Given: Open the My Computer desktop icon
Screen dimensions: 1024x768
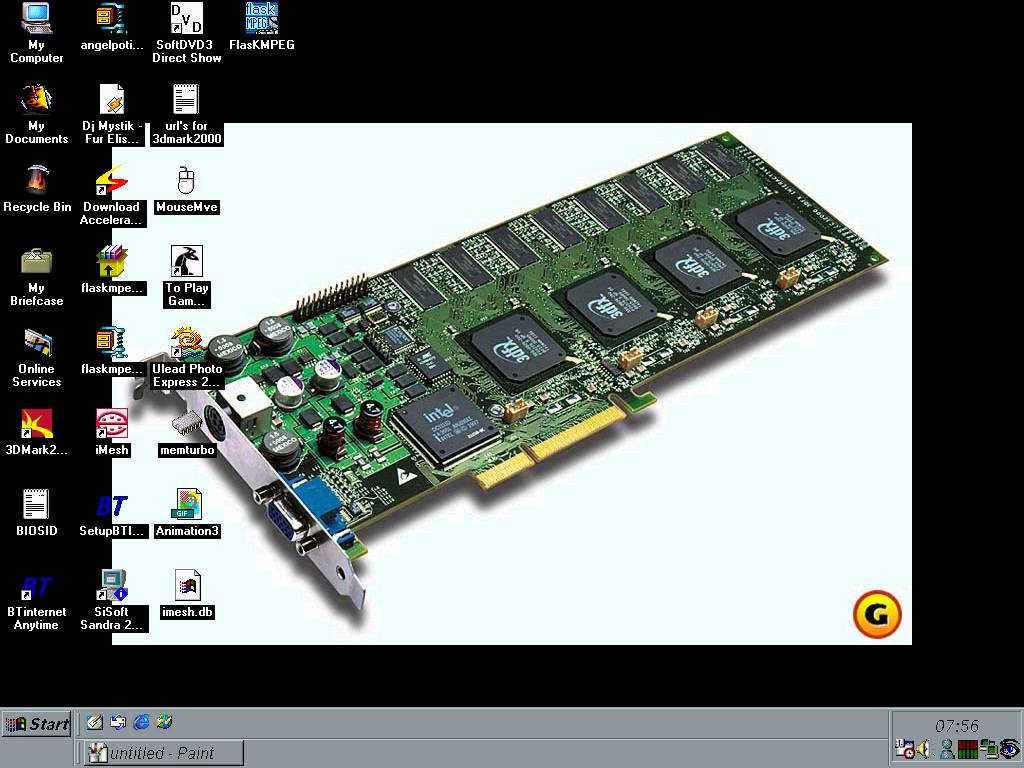Looking at the screenshot, I should click(36, 18).
